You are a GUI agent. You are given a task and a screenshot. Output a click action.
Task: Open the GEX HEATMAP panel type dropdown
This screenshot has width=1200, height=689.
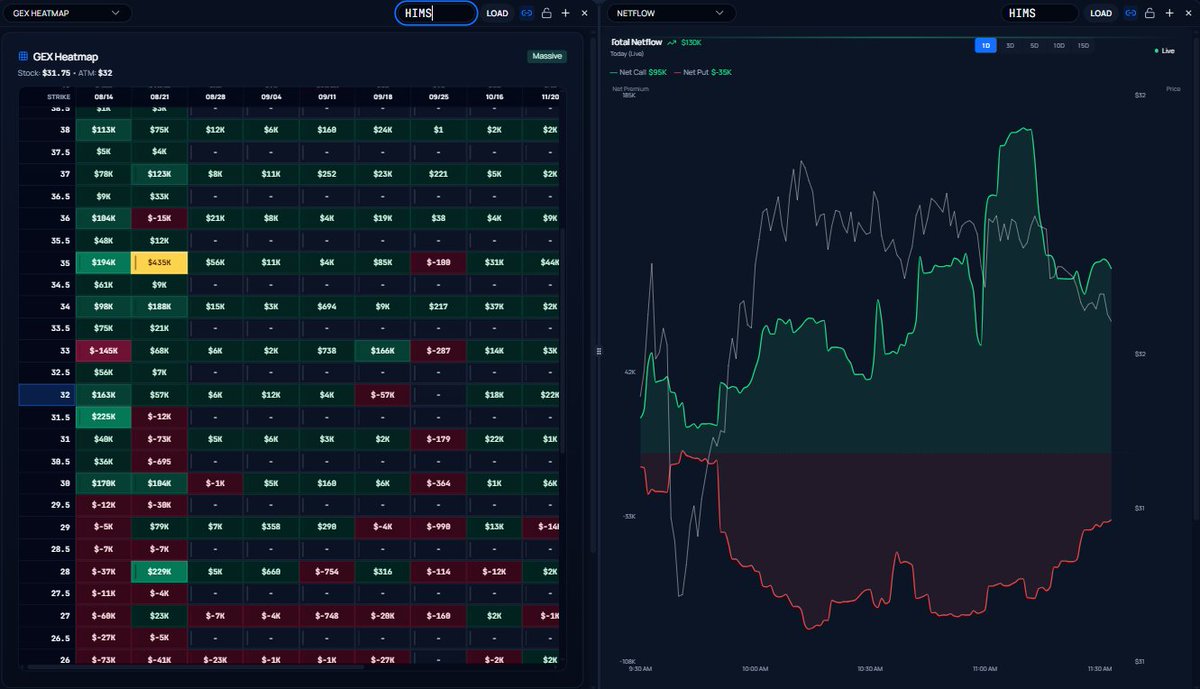coord(66,13)
